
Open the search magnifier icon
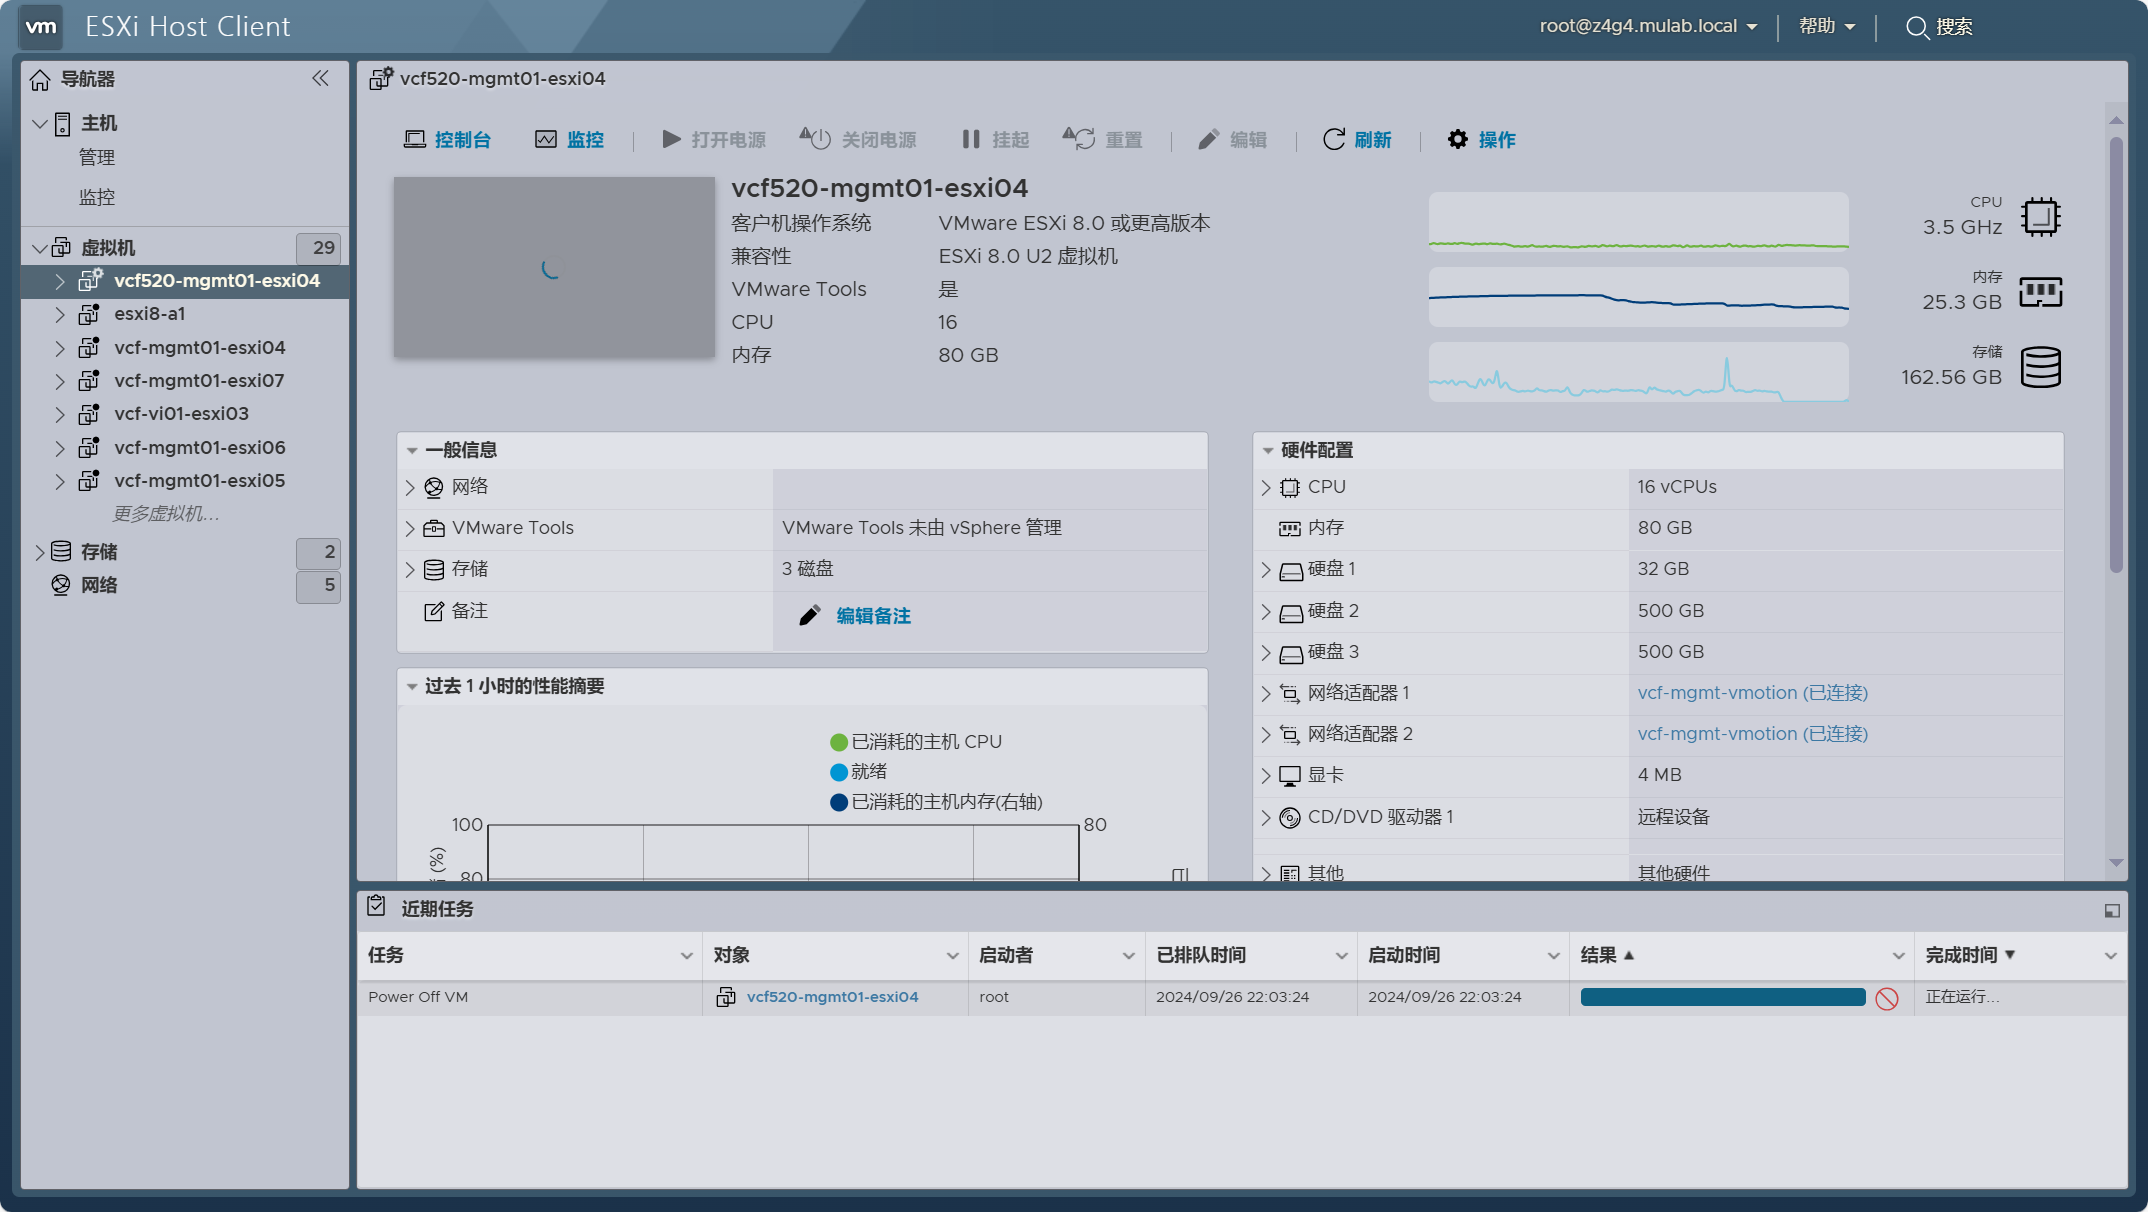(x=1916, y=27)
